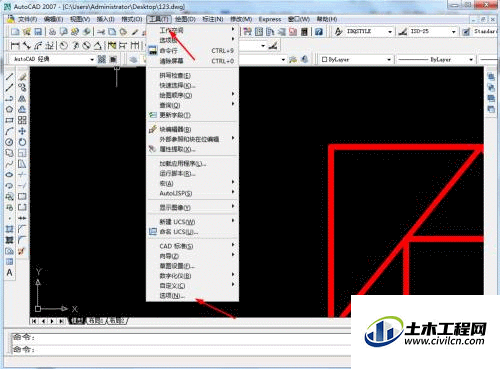Screen dimensions: 500x369
Task: Expand the AutoLISP(S) submenu
Action: click(193, 193)
